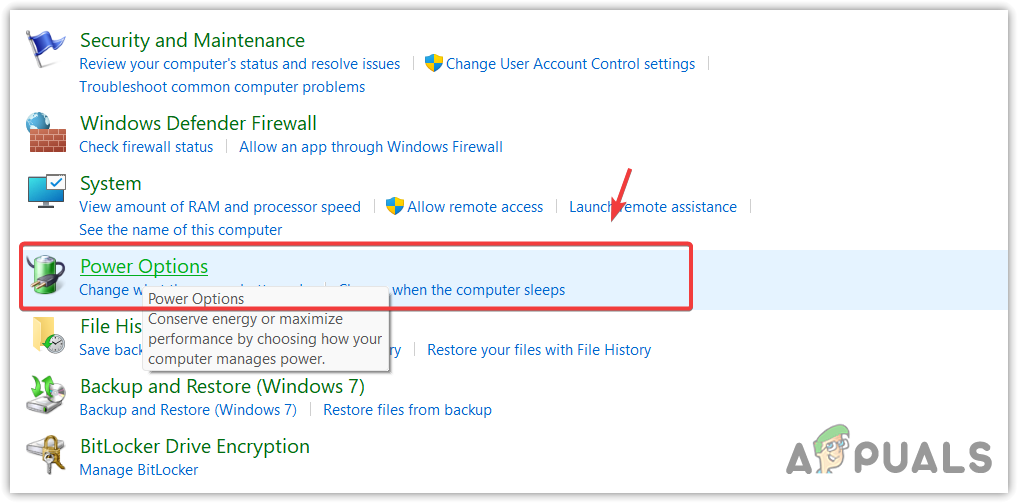Click the Backup and Restore icon
The height and width of the screenshot is (503, 1018).
(x=46, y=395)
